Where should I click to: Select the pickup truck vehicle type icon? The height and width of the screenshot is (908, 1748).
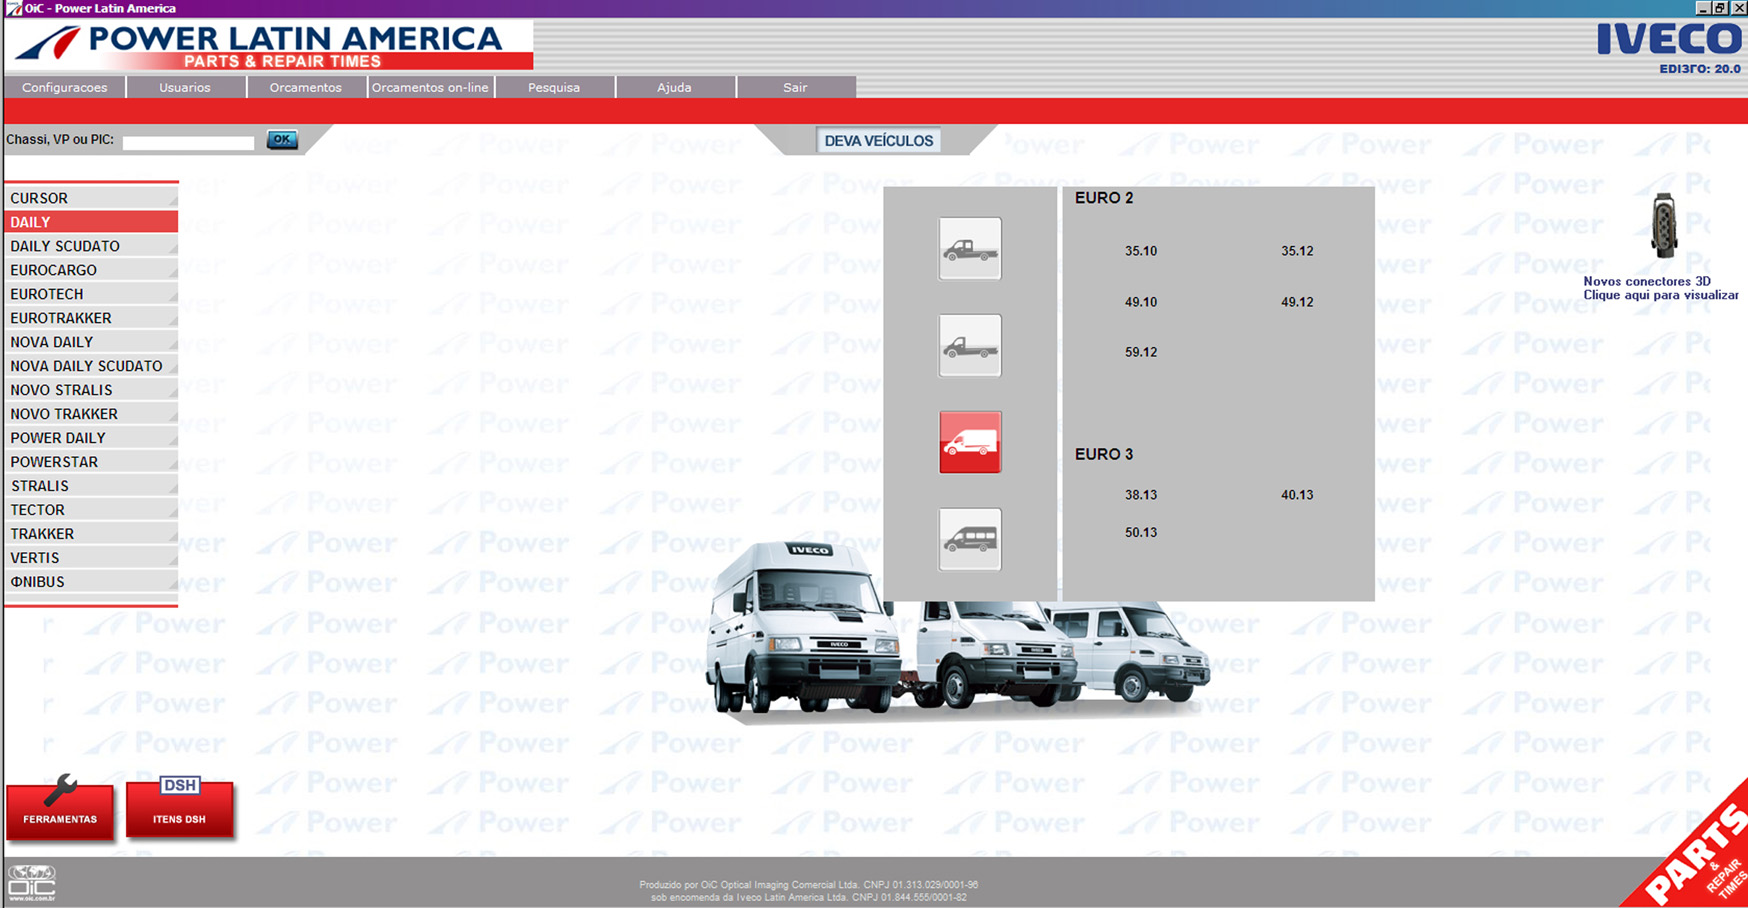click(969, 249)
